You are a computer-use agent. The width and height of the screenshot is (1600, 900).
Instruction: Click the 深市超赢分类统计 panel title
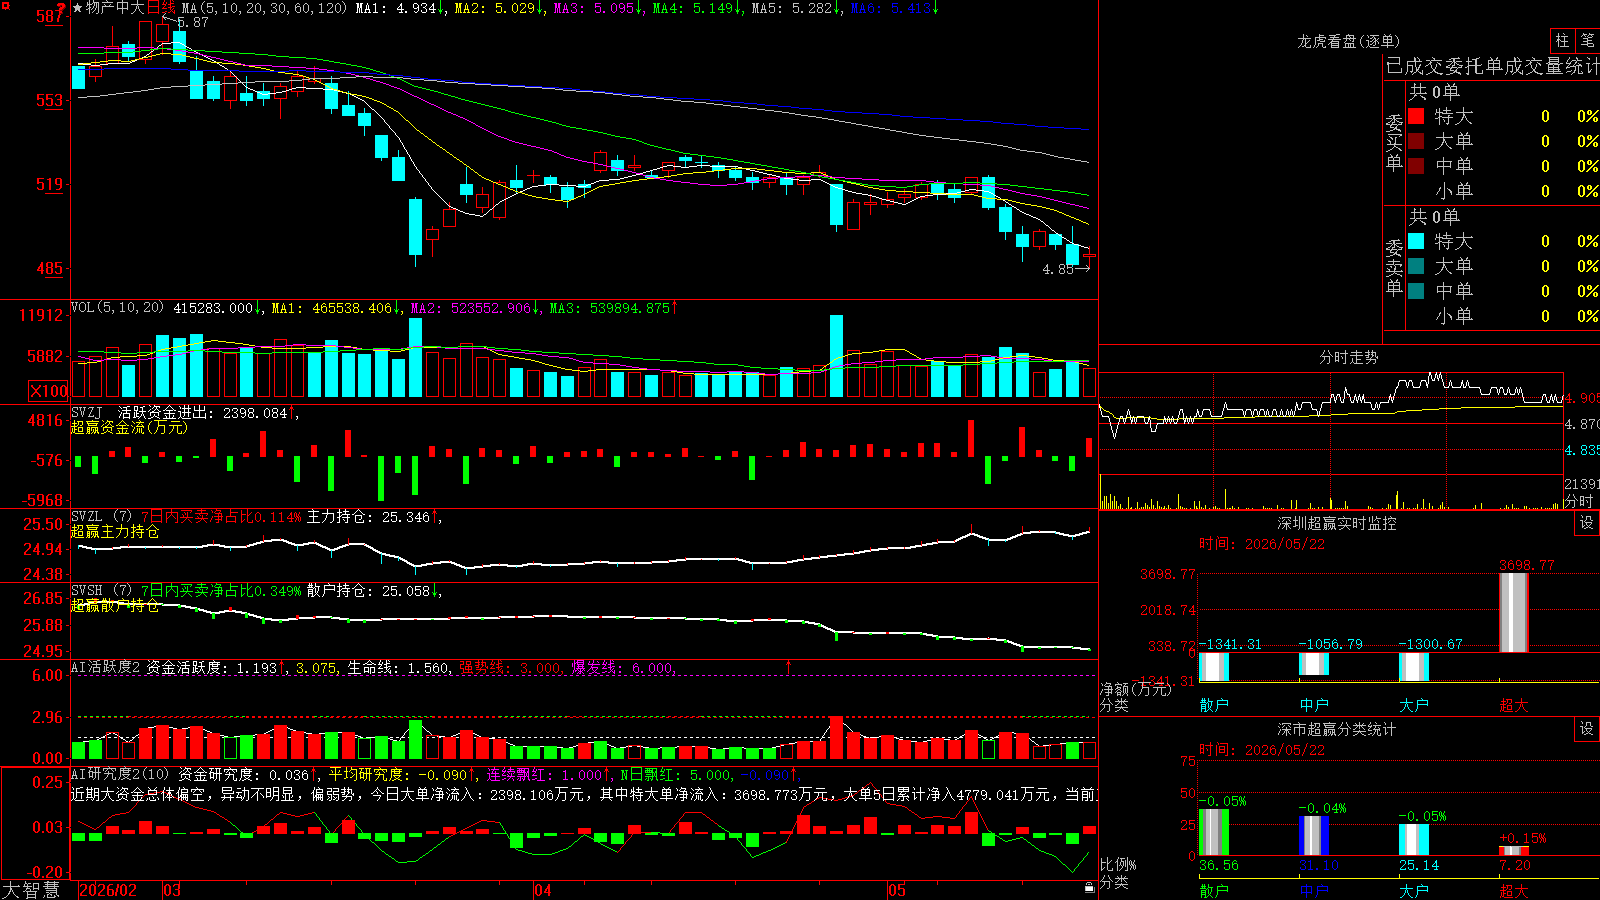click(1336, 729)
